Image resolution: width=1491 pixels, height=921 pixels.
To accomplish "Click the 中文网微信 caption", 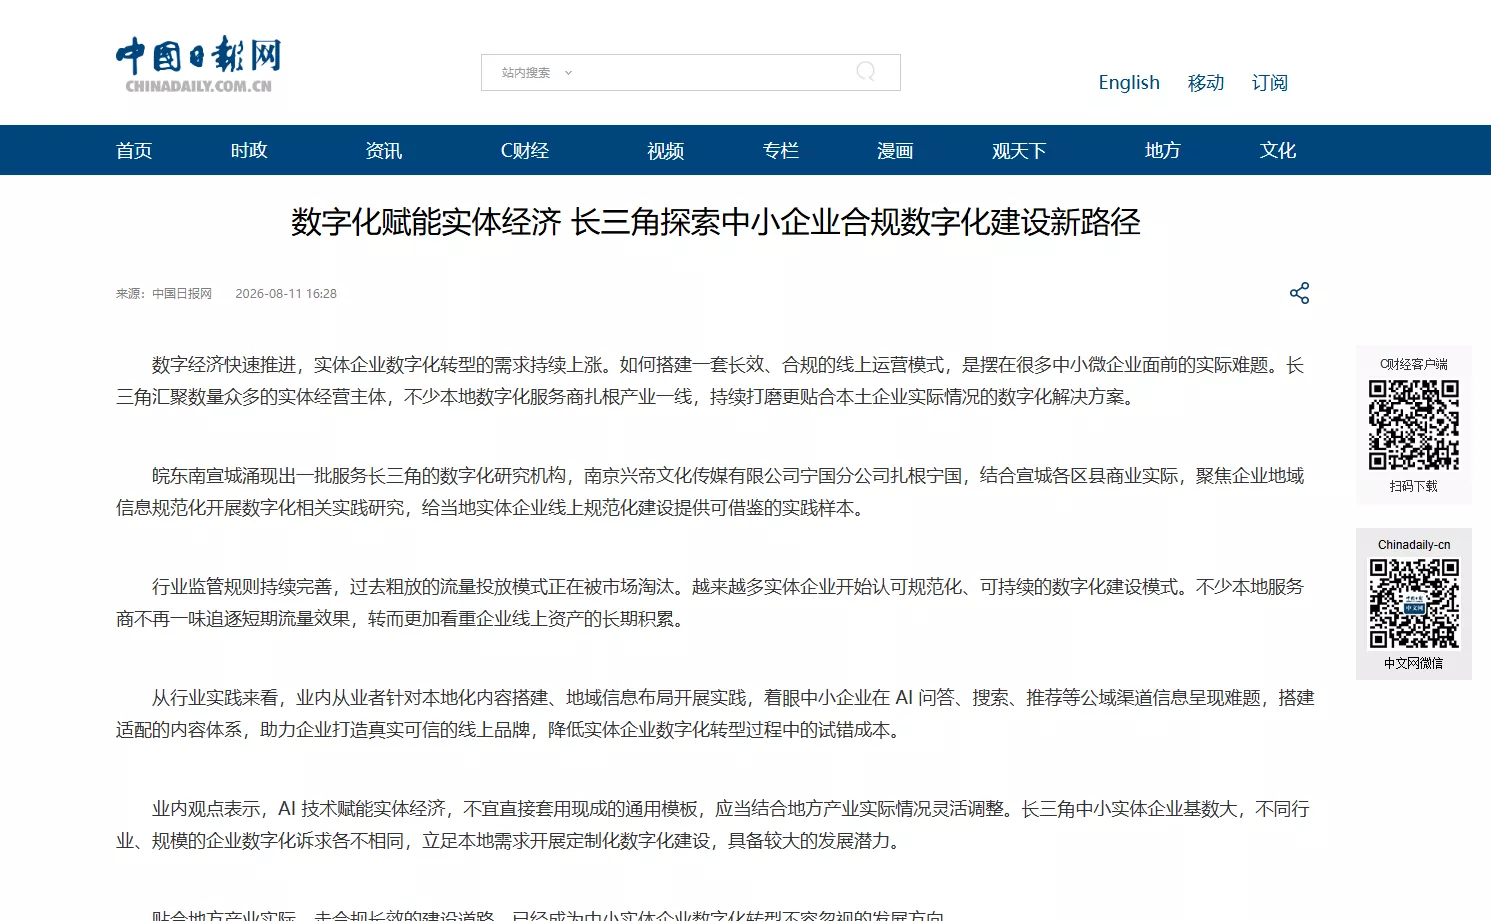I will (1414, 663).
